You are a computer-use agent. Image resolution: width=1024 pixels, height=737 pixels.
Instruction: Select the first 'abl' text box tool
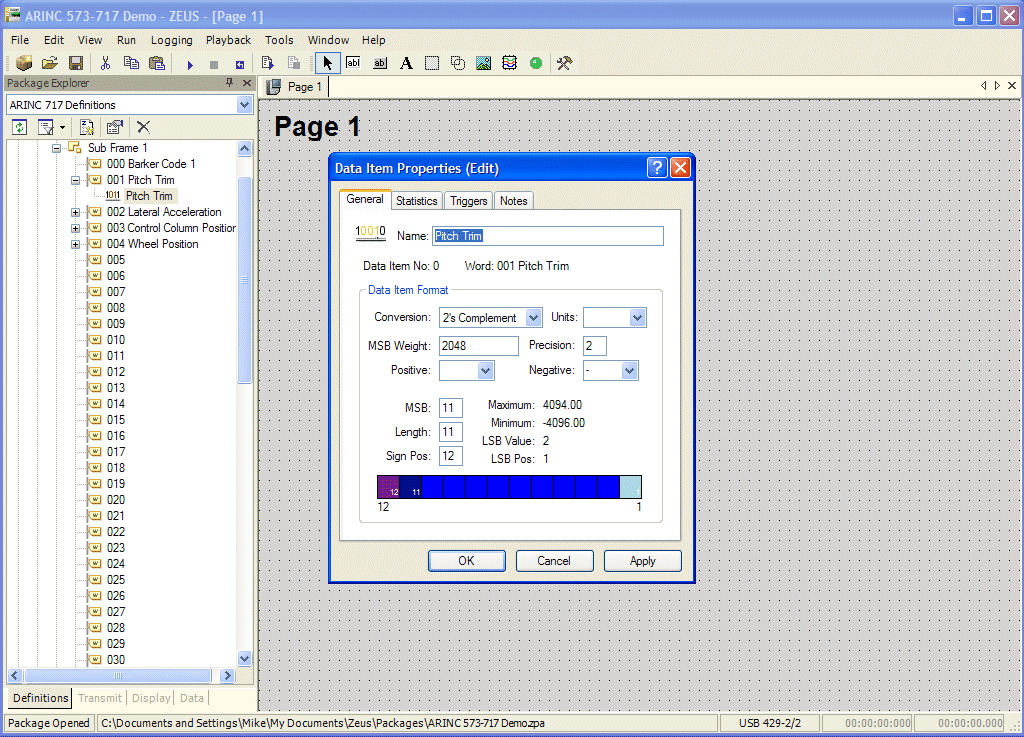pyautogui.click(x=353, y=63)
